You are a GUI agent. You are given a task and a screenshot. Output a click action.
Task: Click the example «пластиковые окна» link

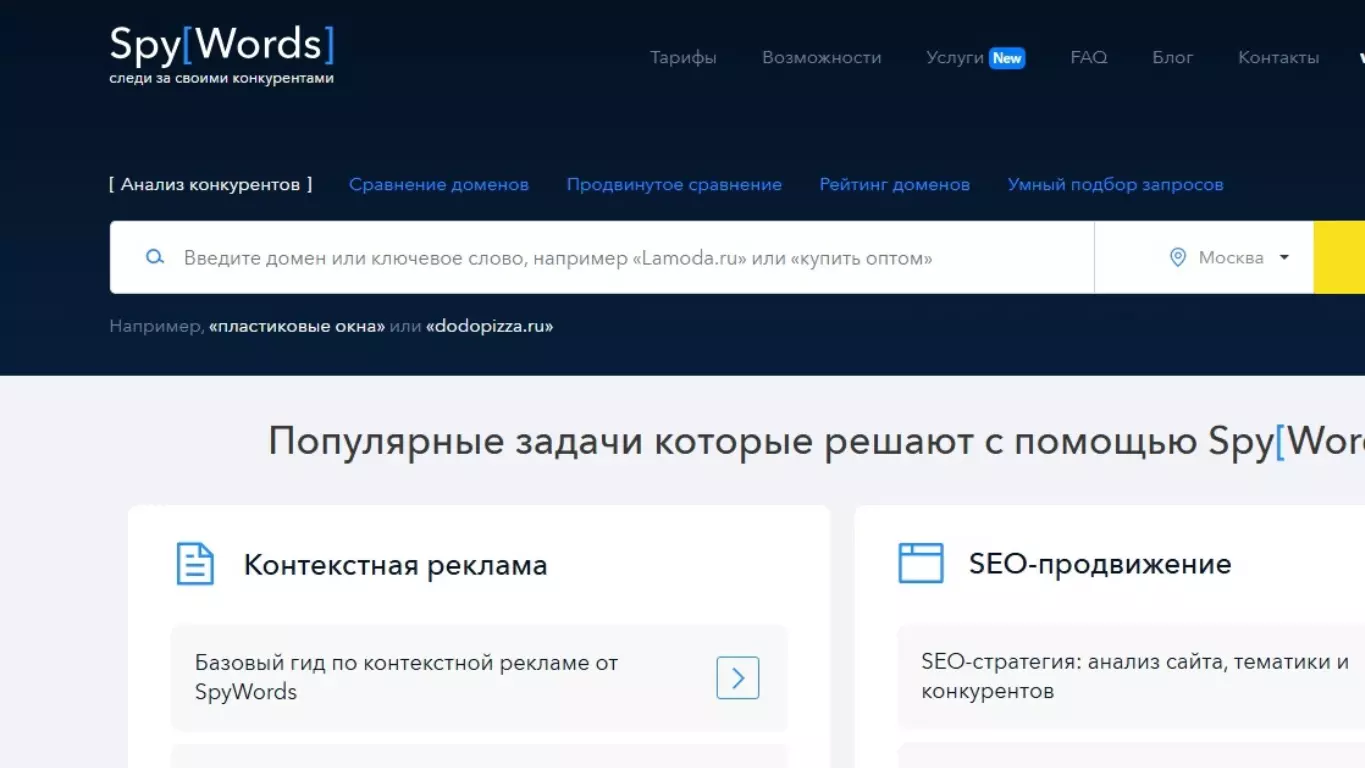tap(297, 326)
